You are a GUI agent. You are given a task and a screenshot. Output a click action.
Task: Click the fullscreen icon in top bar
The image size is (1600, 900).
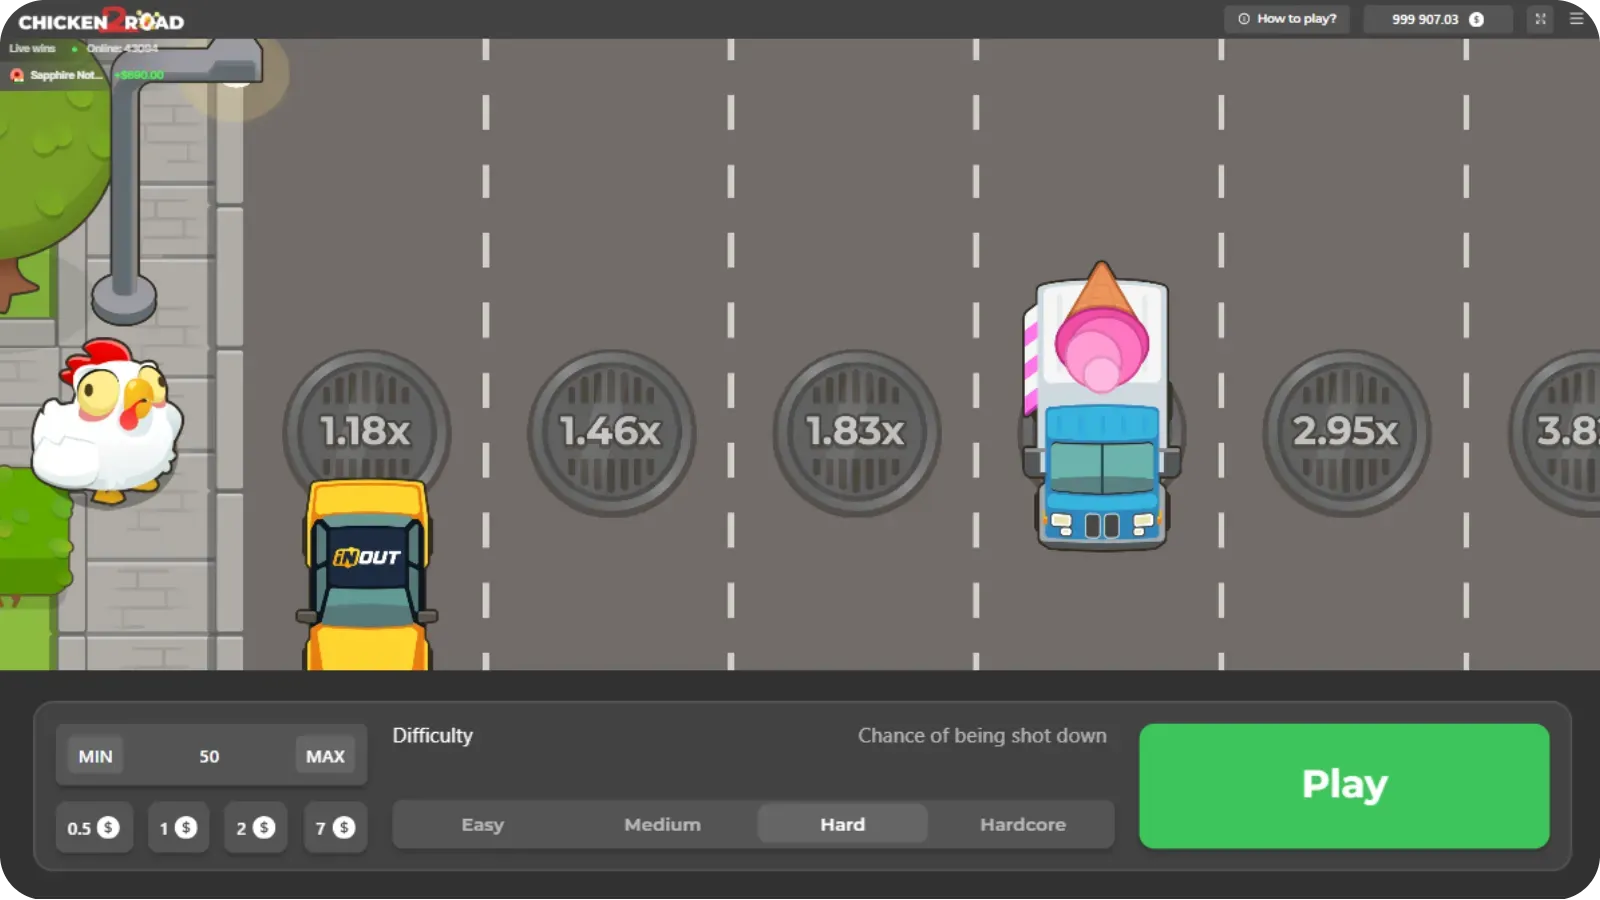tap(1540, 19)
